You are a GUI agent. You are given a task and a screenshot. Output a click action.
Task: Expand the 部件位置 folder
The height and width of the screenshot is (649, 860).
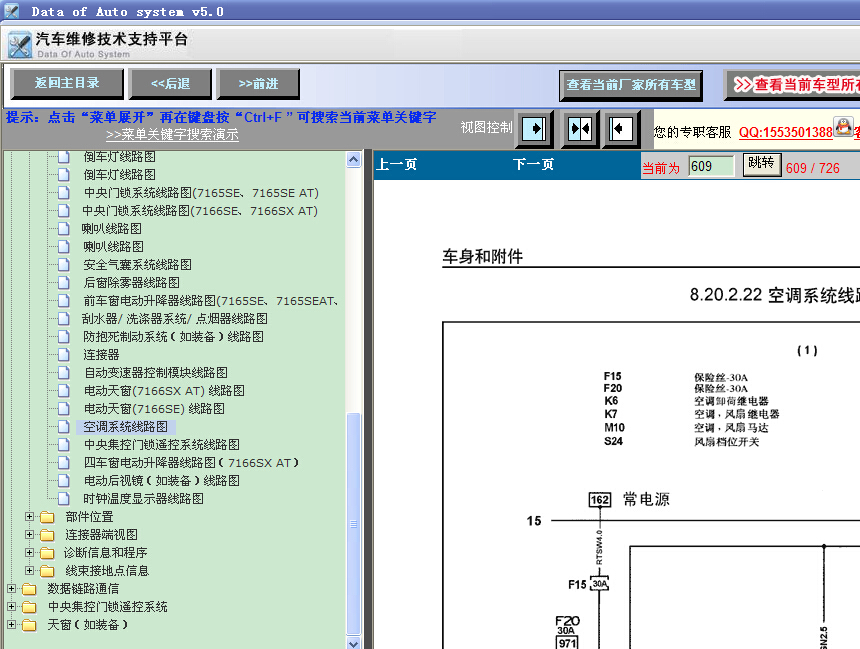(30, 517)
